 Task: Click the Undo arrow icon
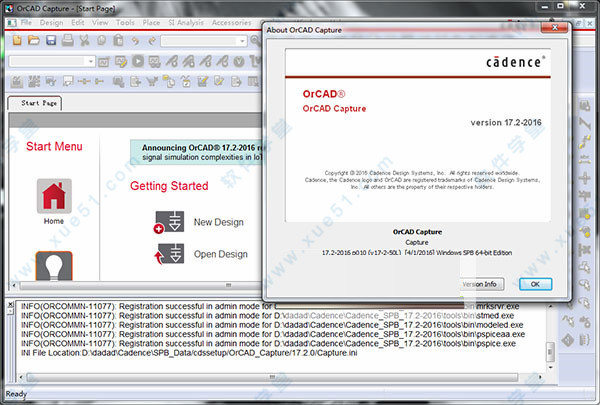click(x=135, y=41)
